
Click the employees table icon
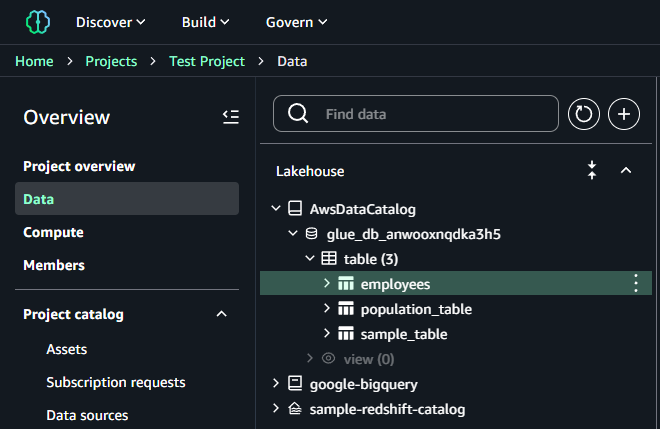(x=346, y=283)
